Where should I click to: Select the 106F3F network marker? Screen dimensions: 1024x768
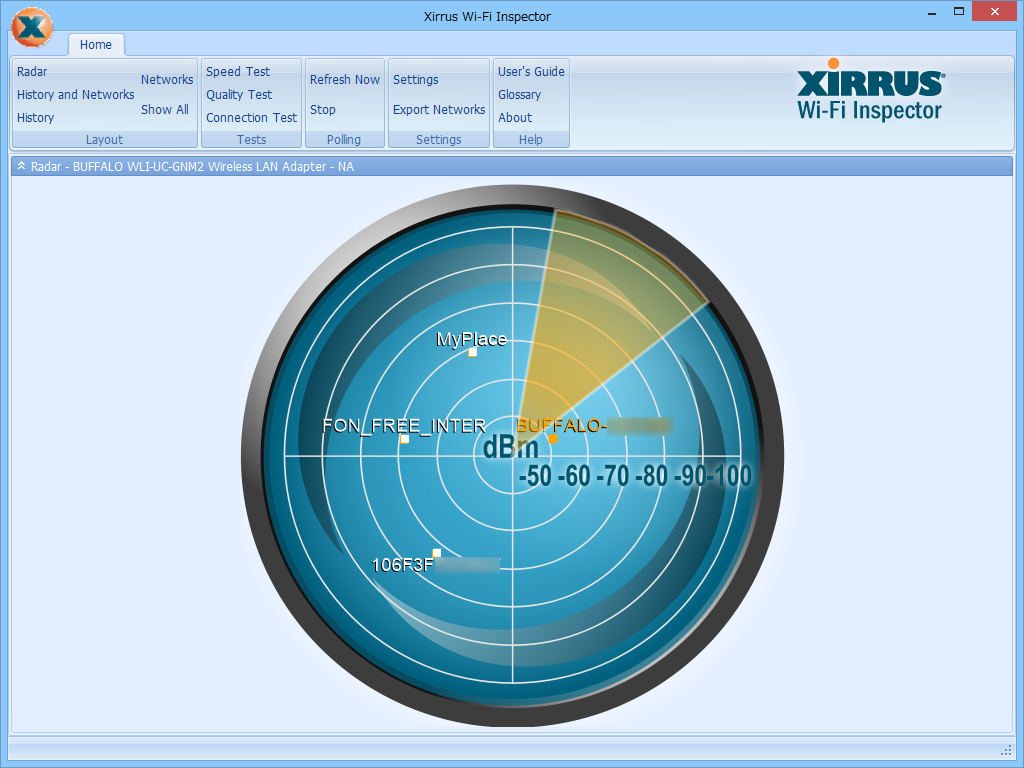click(x=436, y=553)
